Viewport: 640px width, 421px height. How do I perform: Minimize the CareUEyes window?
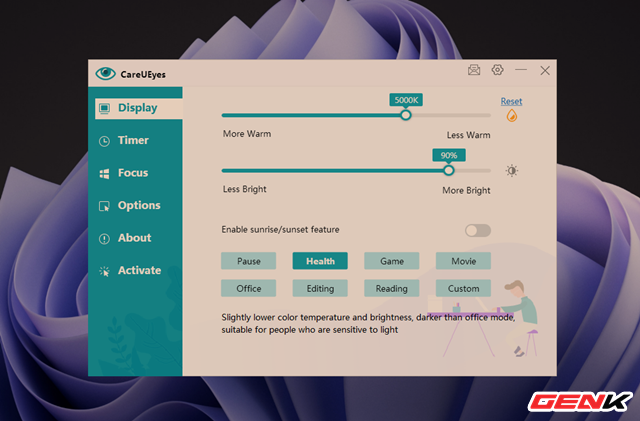pyautogui.click(x=521, y=70)
